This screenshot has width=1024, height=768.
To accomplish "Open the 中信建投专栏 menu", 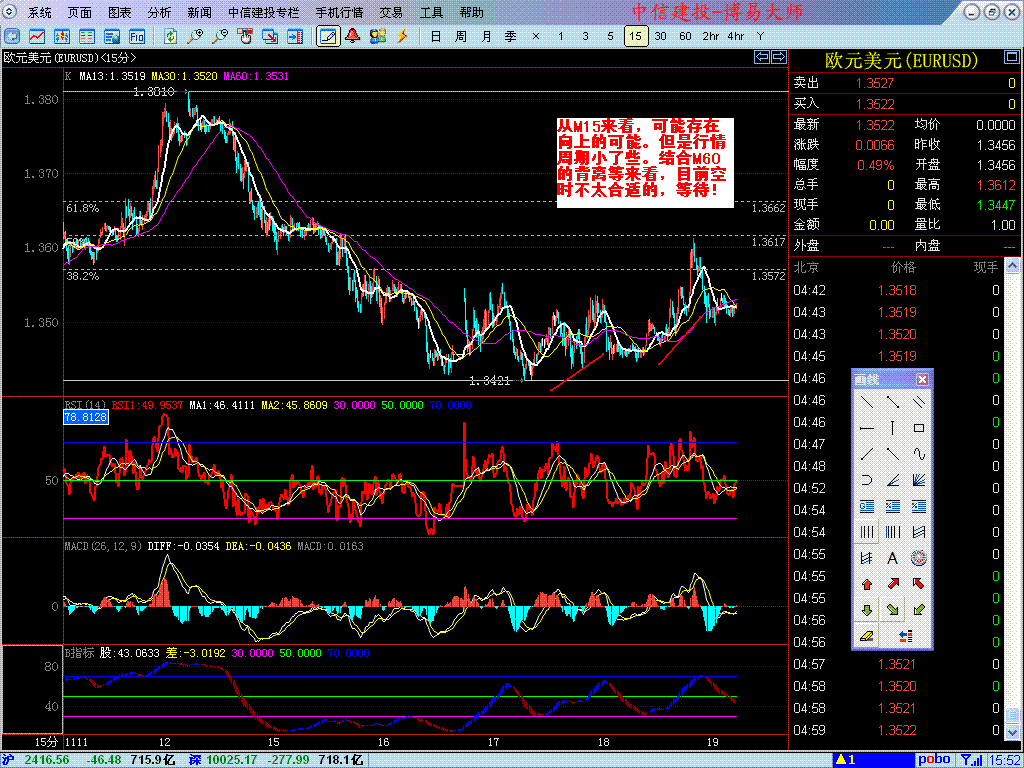I will [x=264, y=12].
